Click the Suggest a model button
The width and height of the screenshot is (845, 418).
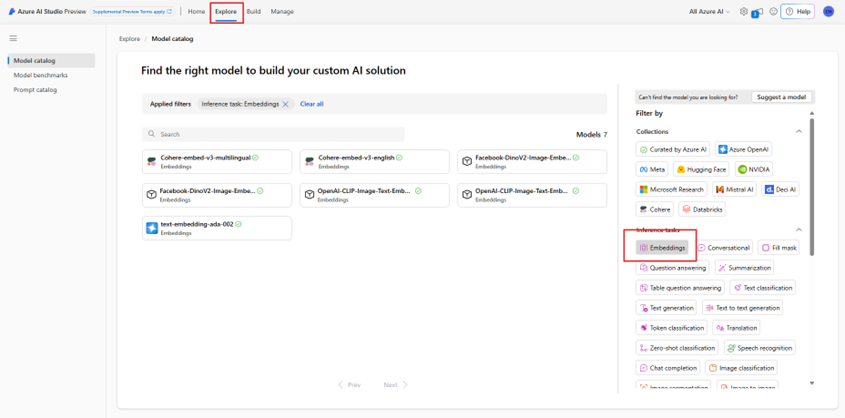(782, 97)
